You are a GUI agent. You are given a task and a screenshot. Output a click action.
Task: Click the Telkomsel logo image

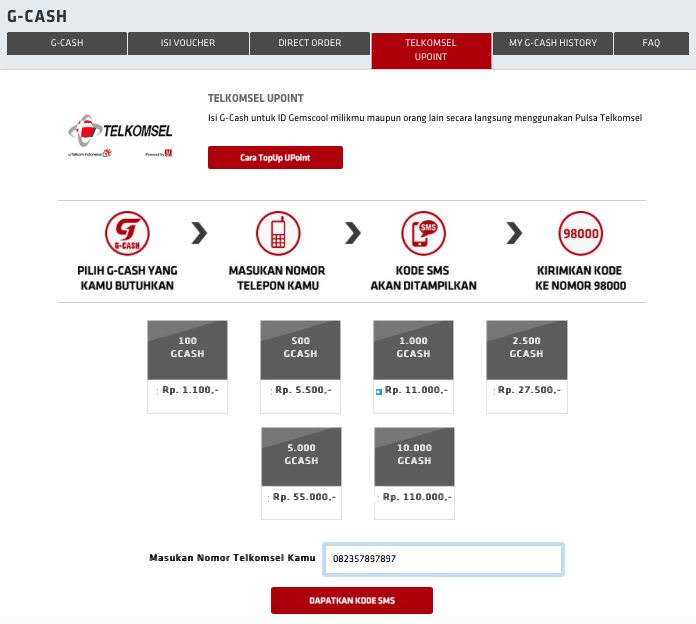click(120, 136)
